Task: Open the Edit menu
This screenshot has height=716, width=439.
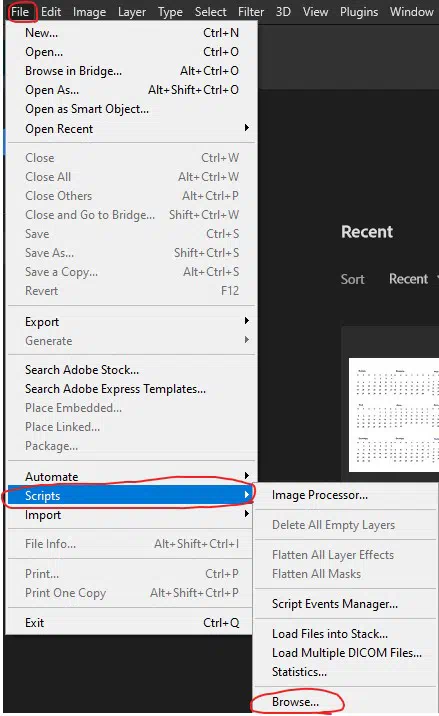Action: click(51, 11)
